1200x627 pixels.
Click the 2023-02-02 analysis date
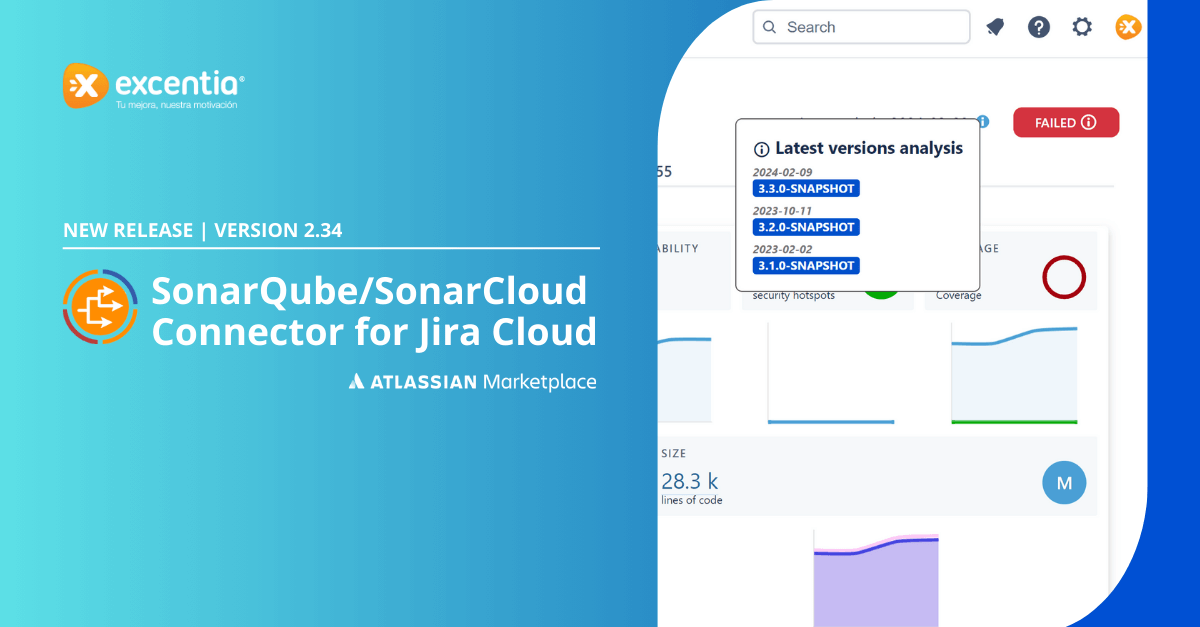782,250
